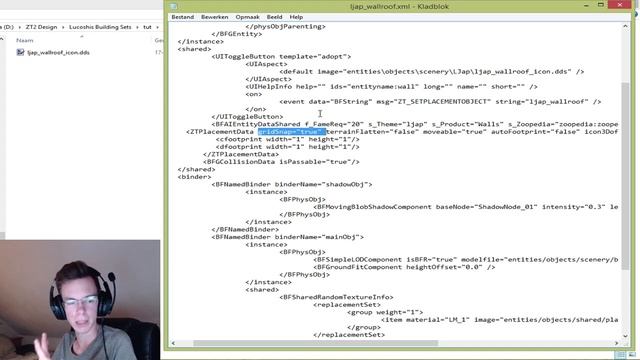Click the BFSimpleLODComponent isBFR line
Image resolution: width=640 pixels, height=360 pixels.
[466, 260]
